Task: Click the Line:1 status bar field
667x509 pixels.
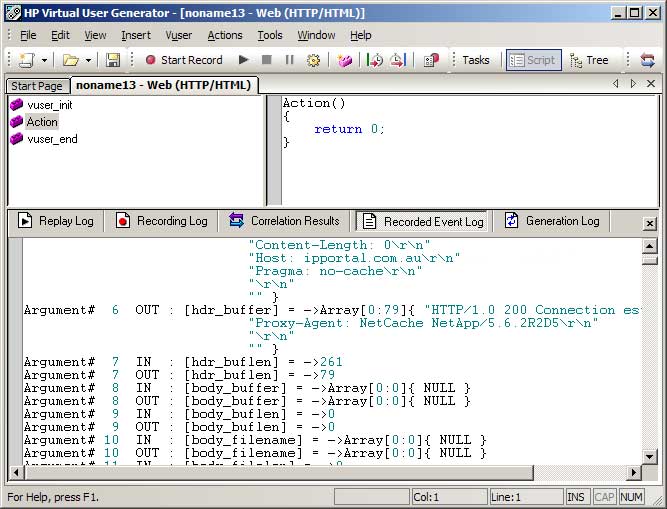Action: [x=527, y=497]
